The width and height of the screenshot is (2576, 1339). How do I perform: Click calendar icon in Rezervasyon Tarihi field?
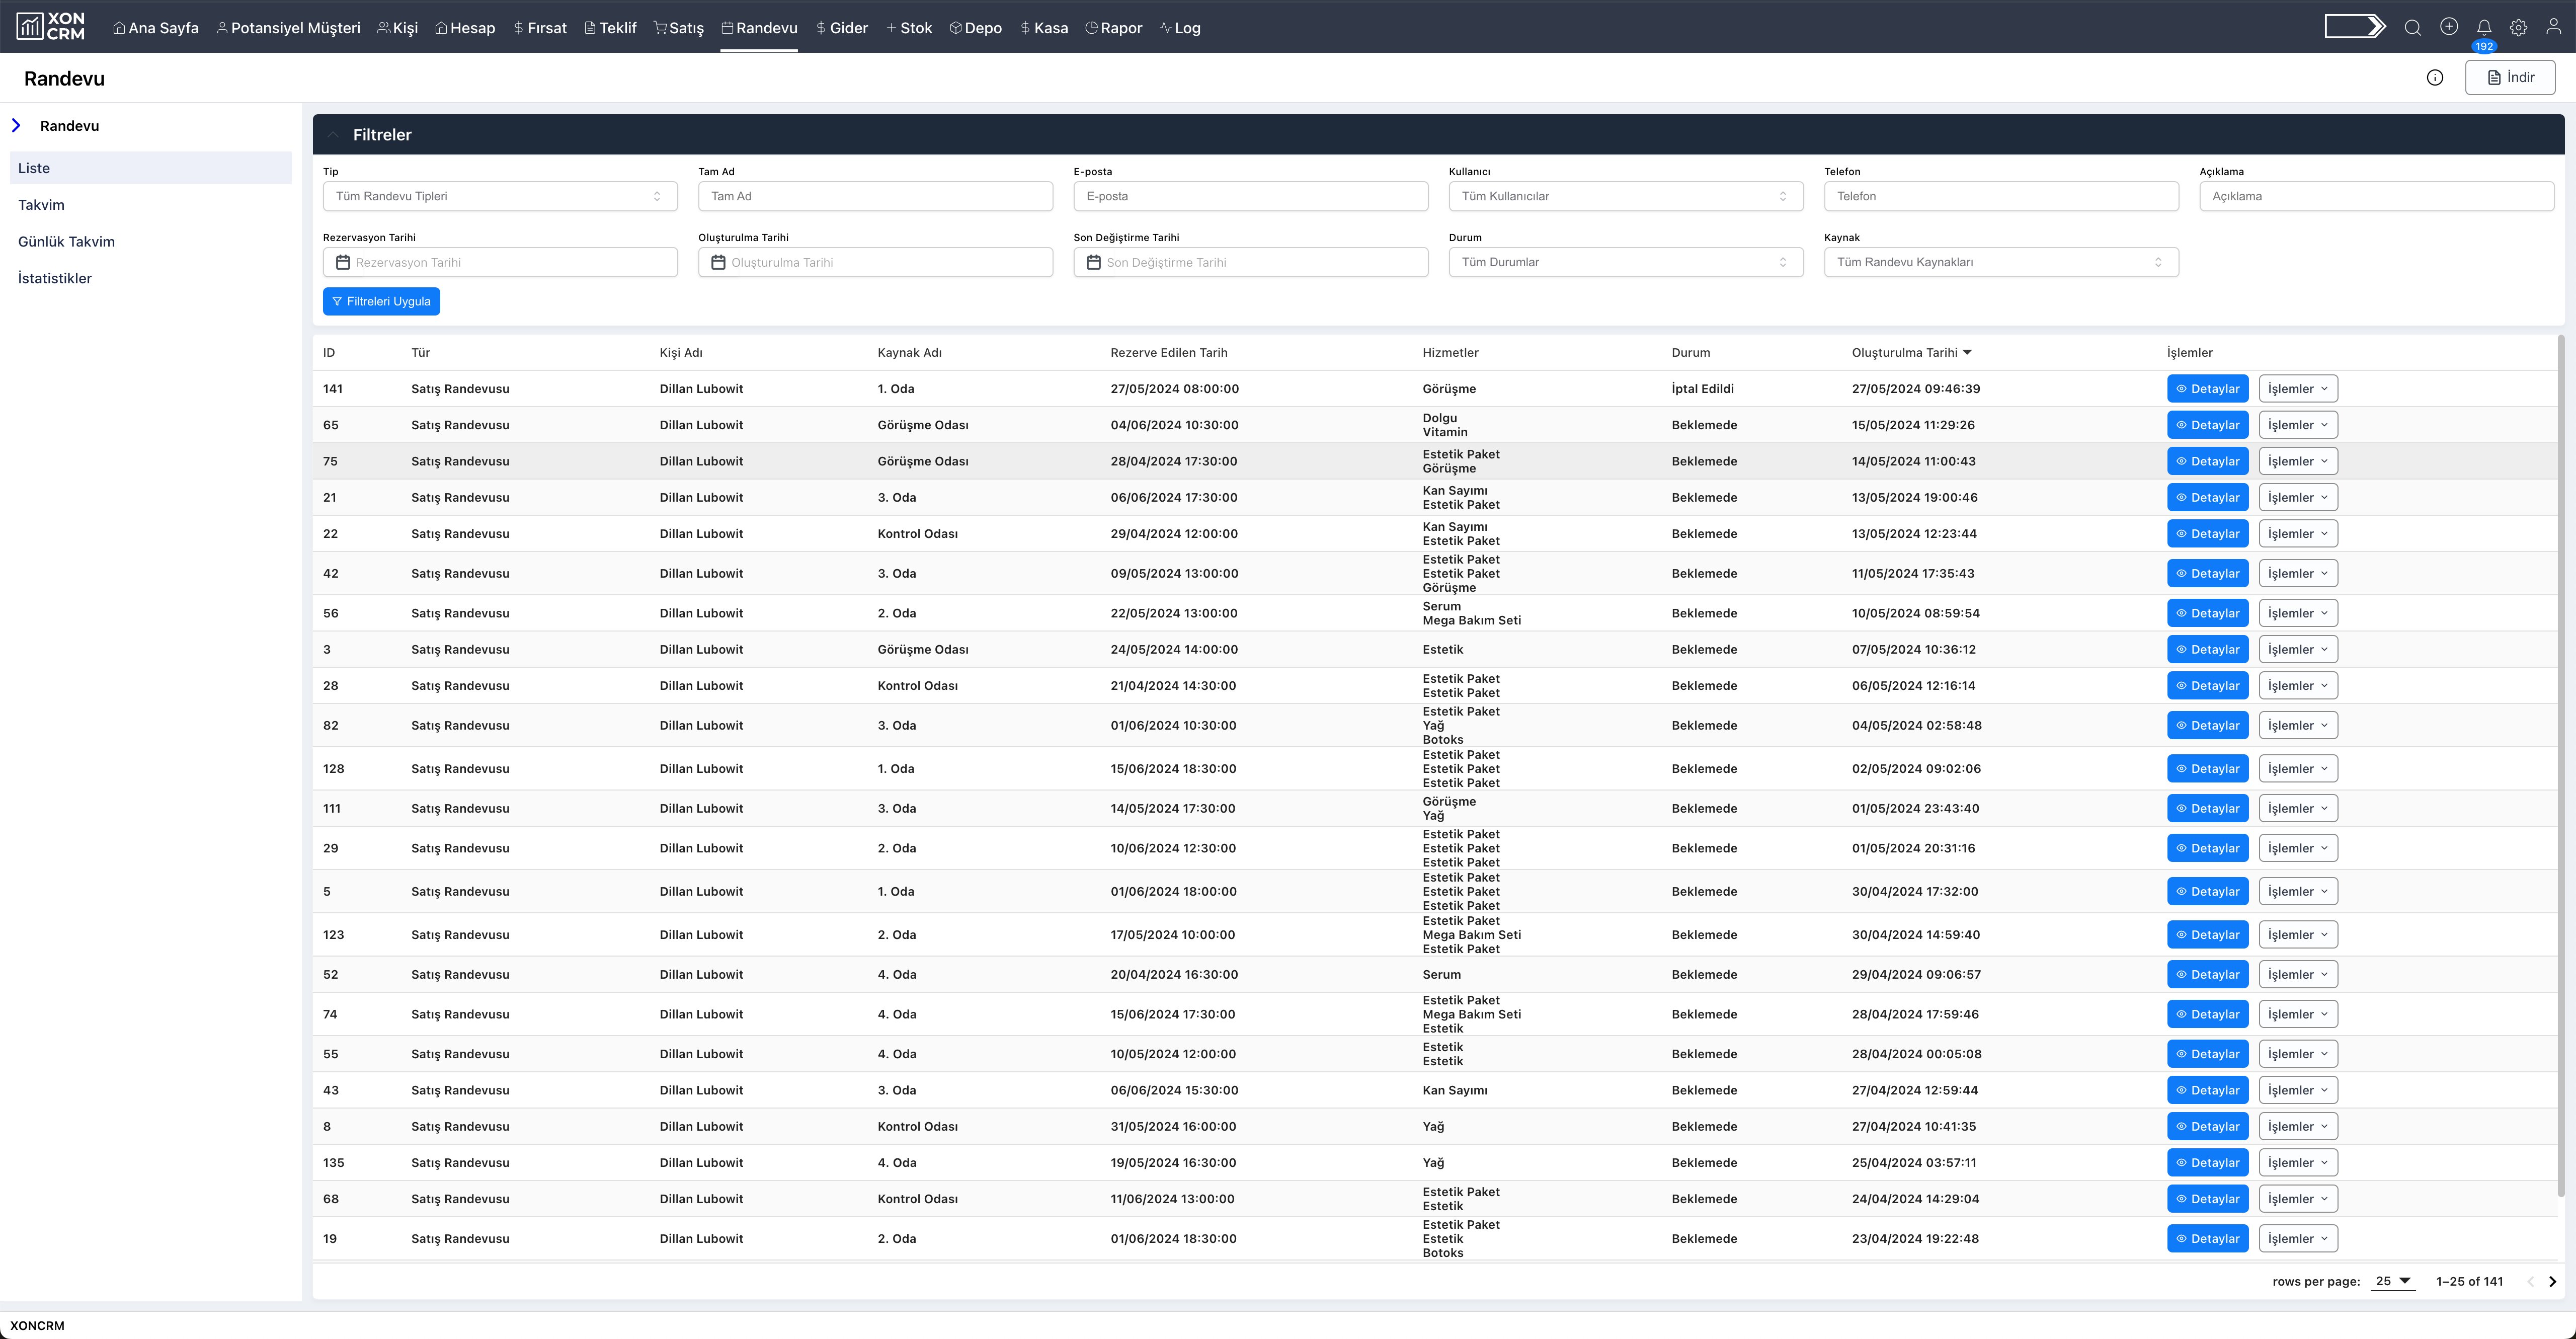343,262
